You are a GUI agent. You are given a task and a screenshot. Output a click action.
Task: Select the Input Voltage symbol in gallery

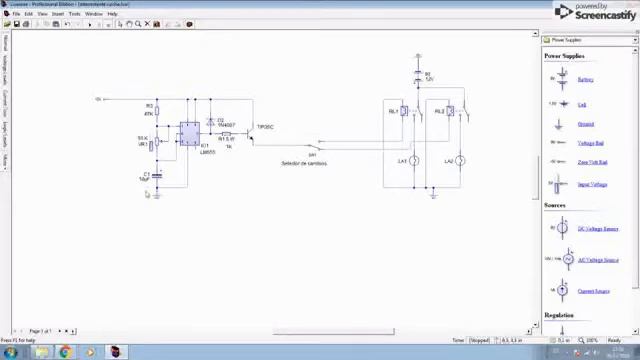(x=558, y=184)
